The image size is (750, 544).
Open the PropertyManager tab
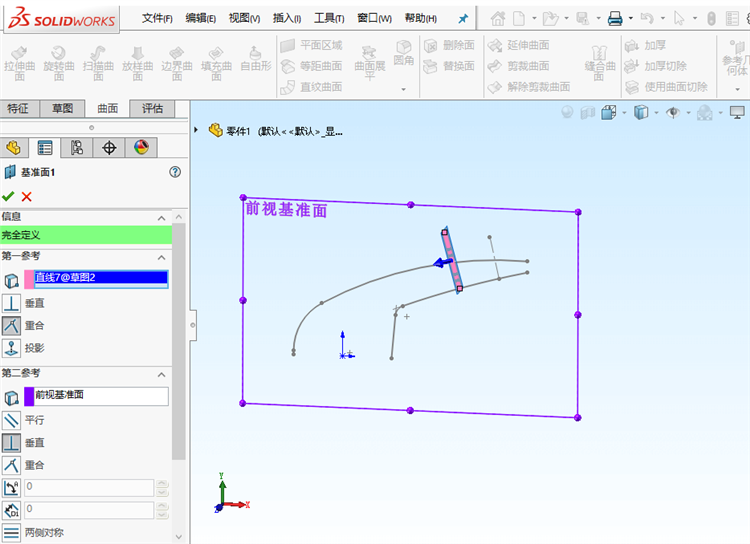45,148
